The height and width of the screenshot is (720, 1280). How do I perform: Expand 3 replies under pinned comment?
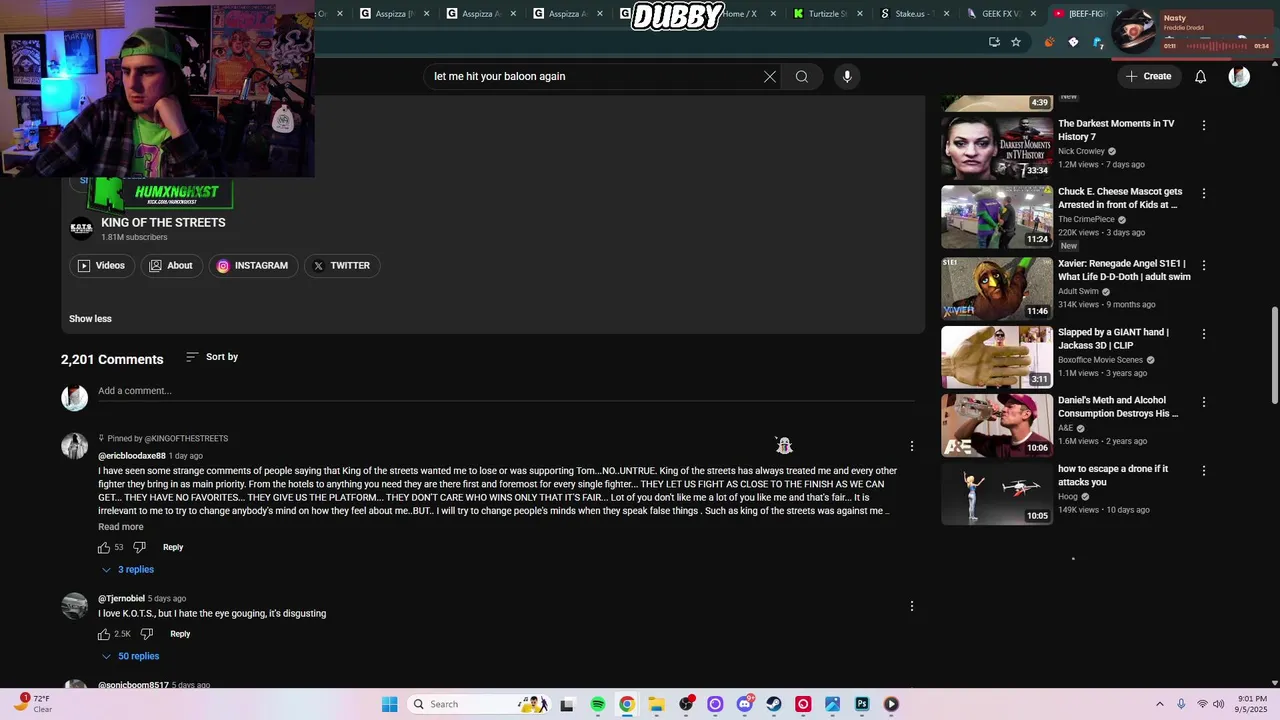127,570
